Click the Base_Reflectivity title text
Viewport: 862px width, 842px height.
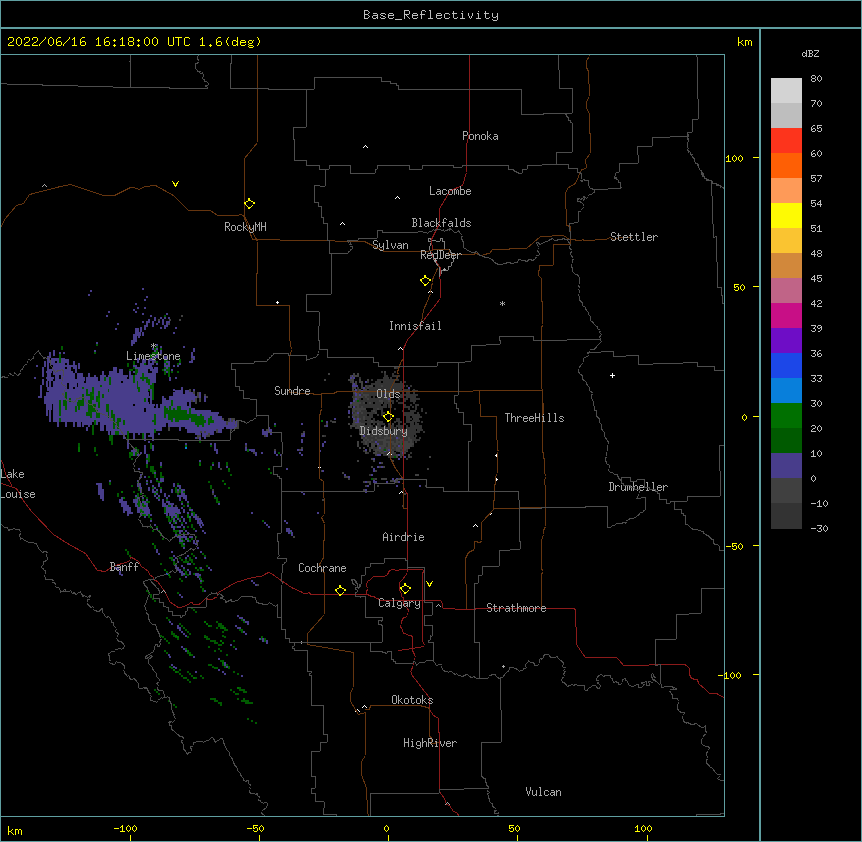coord(431,15)
